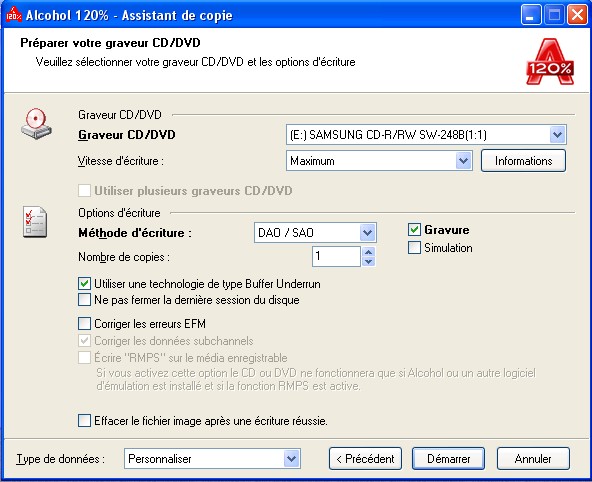Open the SAMSUNG CD-R/RW burner dropdown
The height and width of the screenshot is (482, 592).
pyautogui.click(x=558, y=135)
